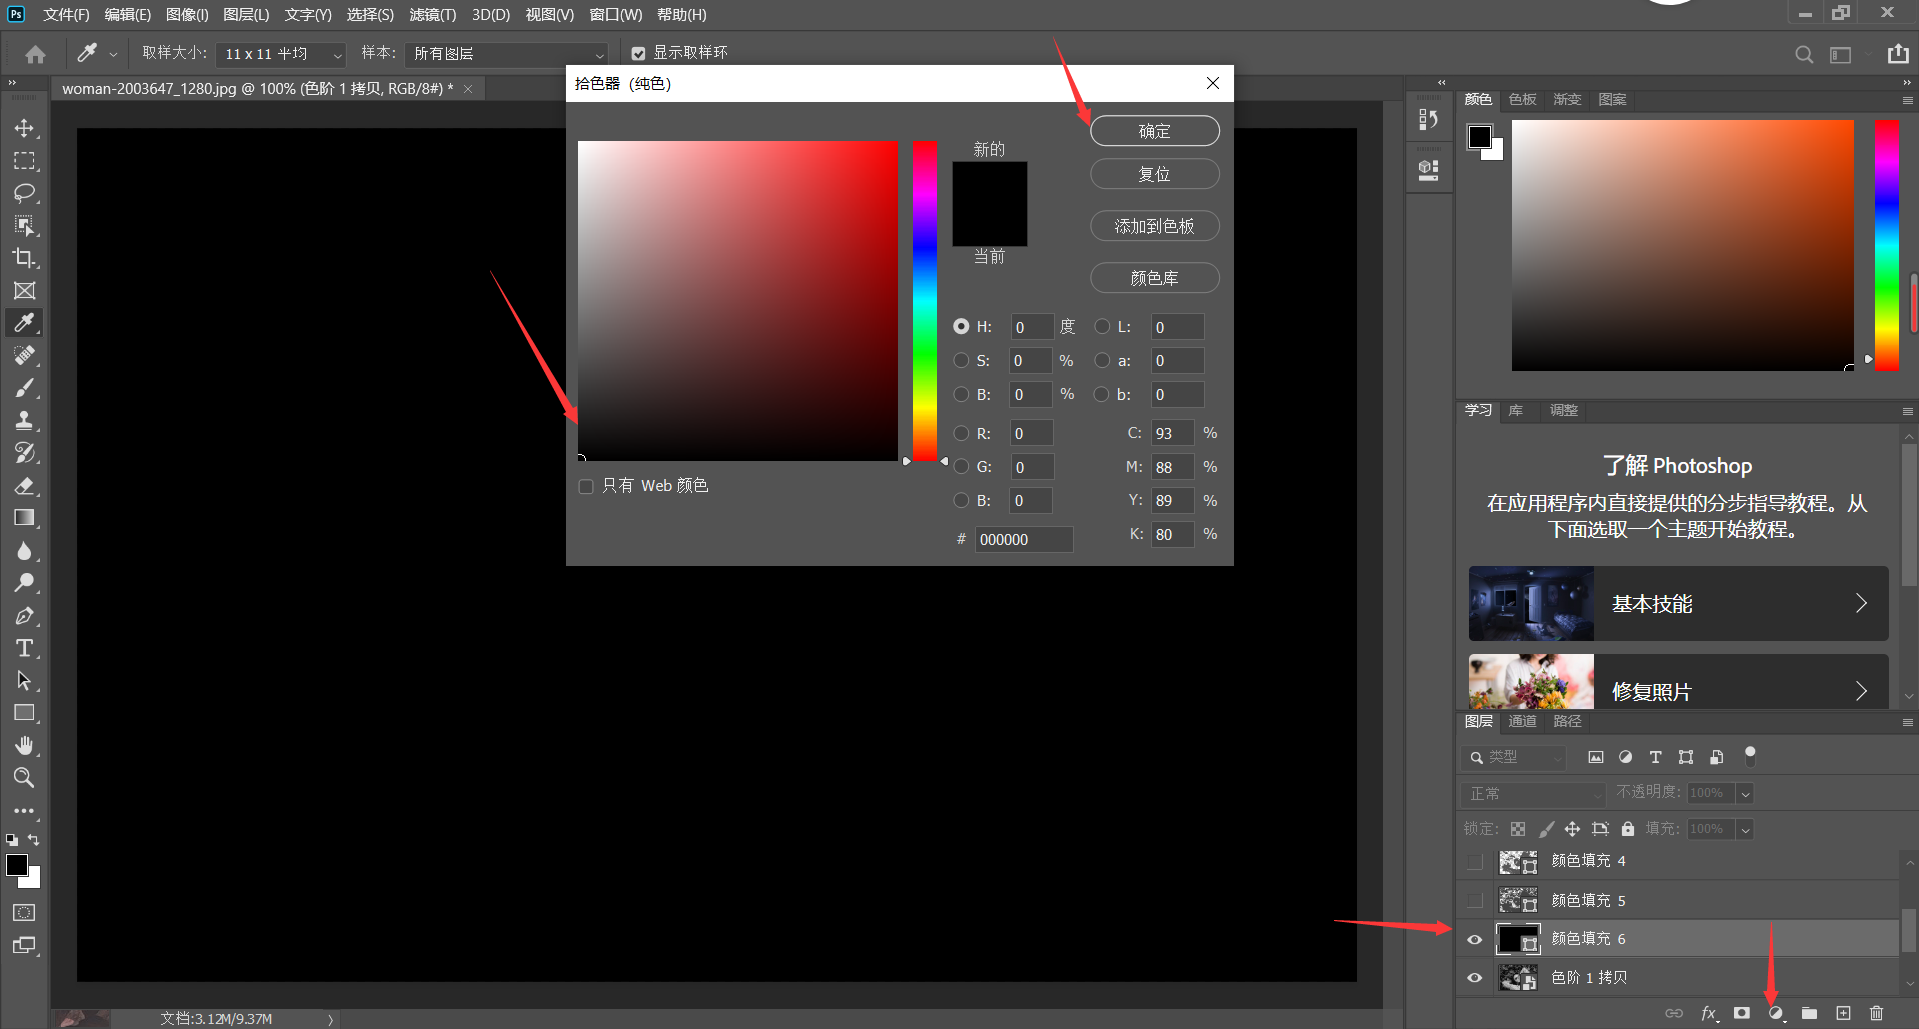Image resolution: width=1919 pixels, height=1029 pixels.
Task: Toggle the 显示取样环 checkbox
Action: tap(638, 53)
